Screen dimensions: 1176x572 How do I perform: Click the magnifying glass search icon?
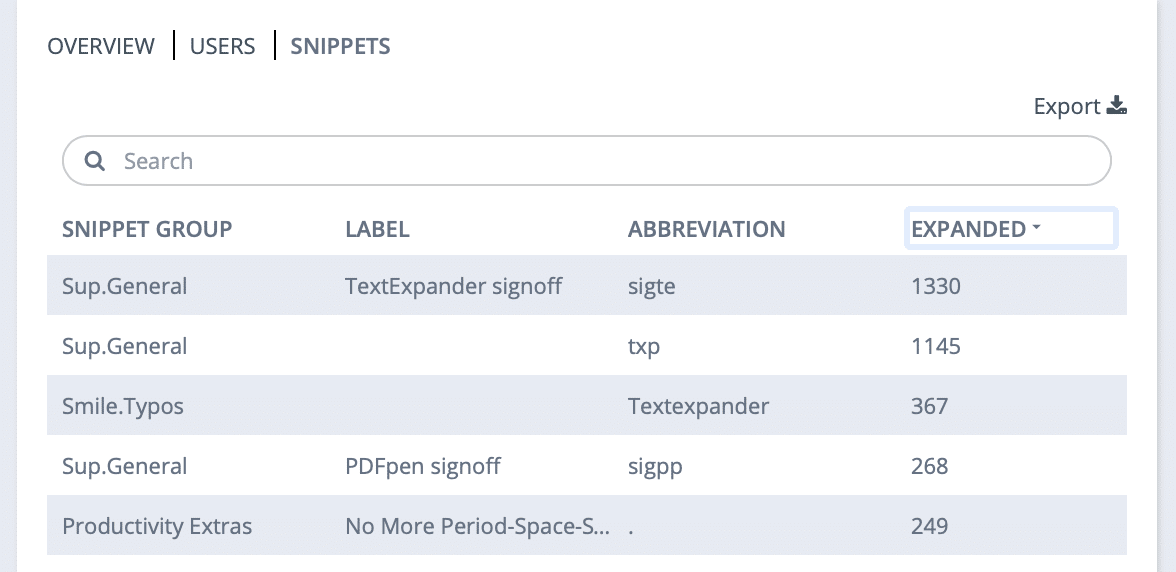pos(94,160)
